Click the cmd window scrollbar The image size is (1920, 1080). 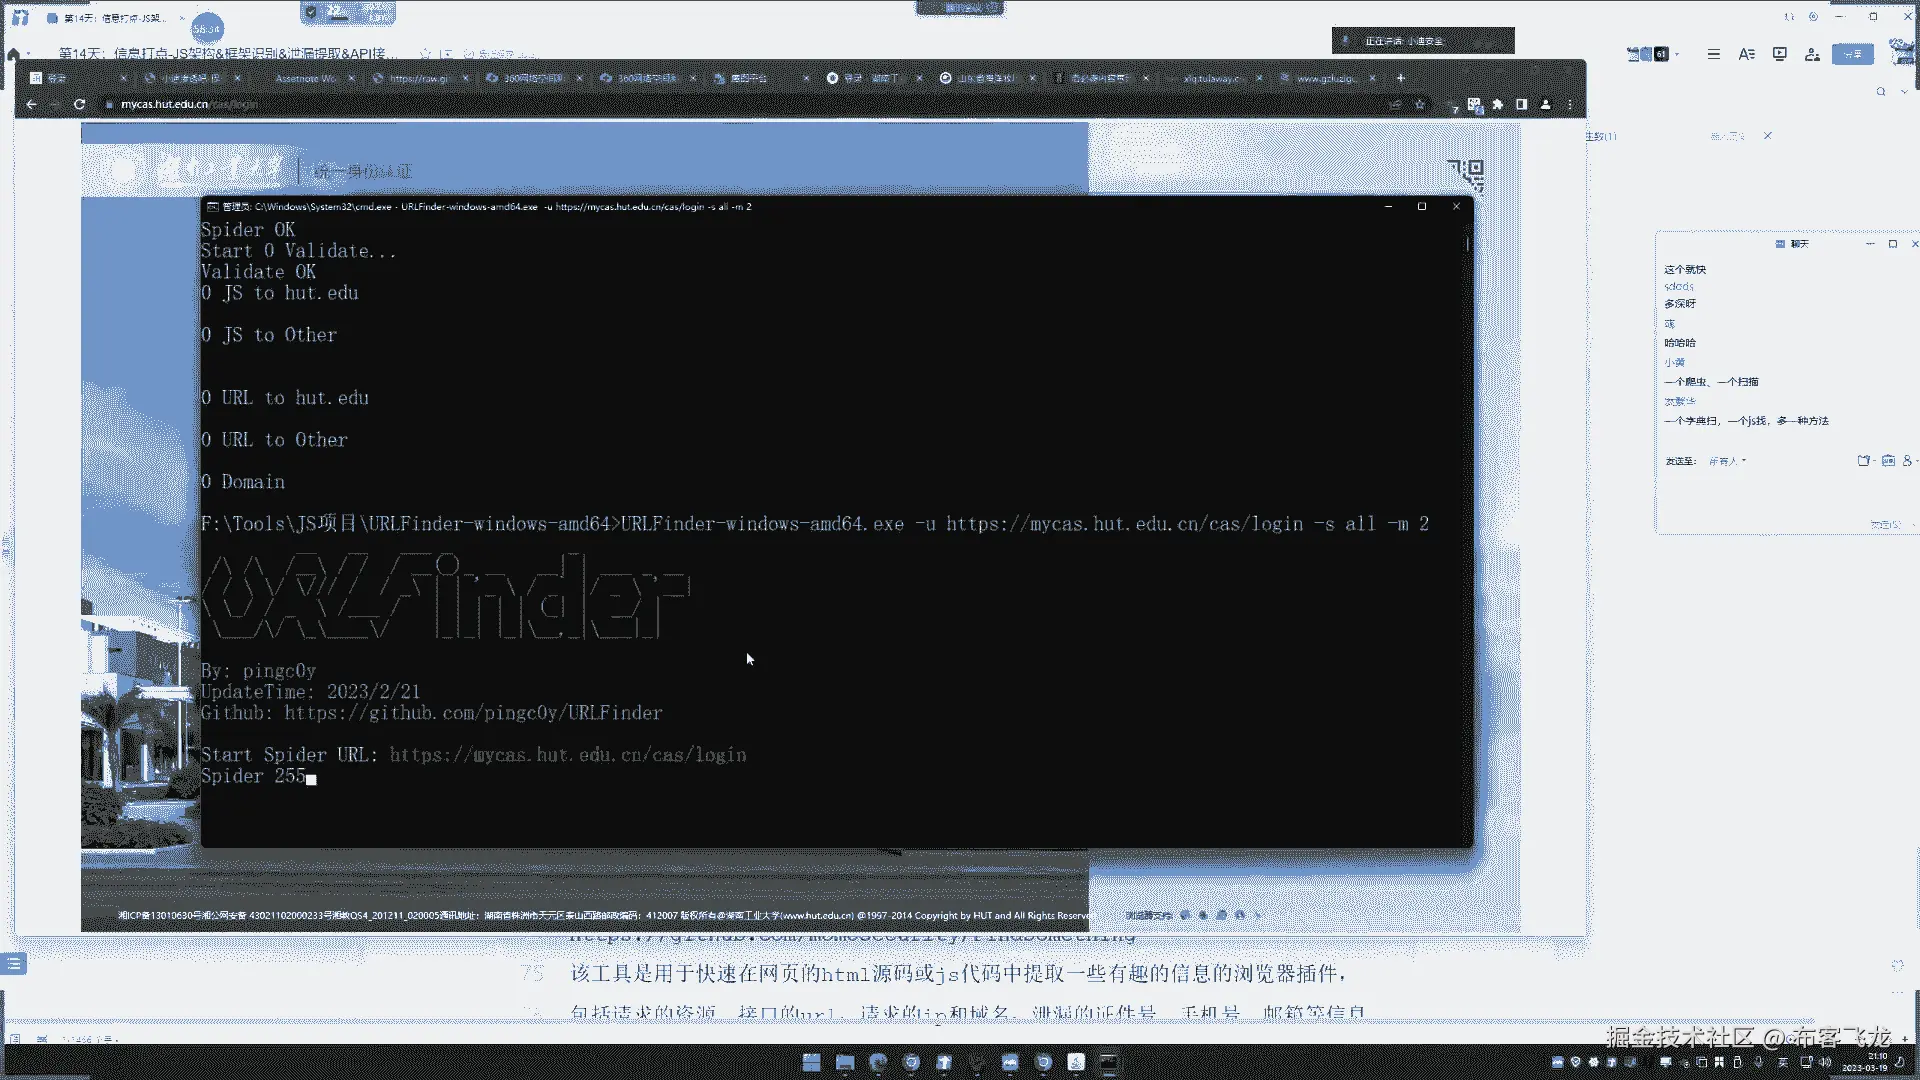[1467, 243]
